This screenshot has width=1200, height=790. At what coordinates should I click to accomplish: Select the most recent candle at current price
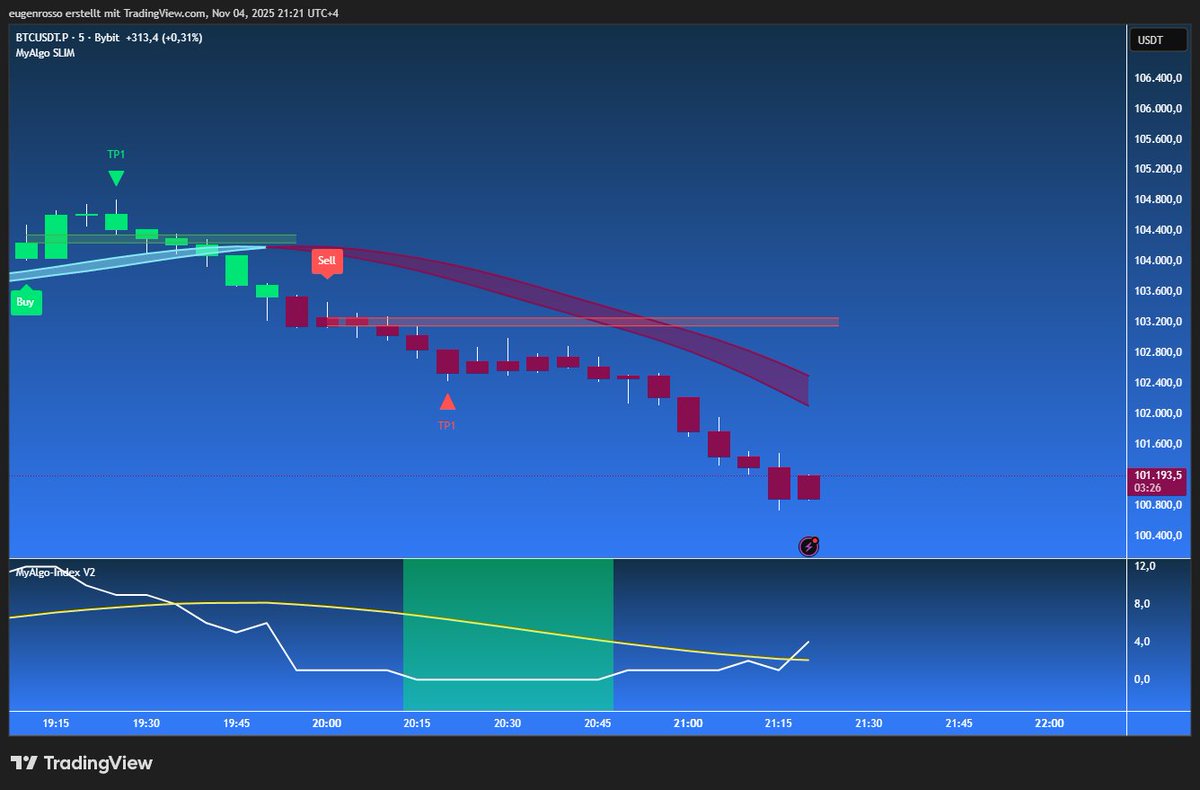pyautogui.click(x=809, y=487)
